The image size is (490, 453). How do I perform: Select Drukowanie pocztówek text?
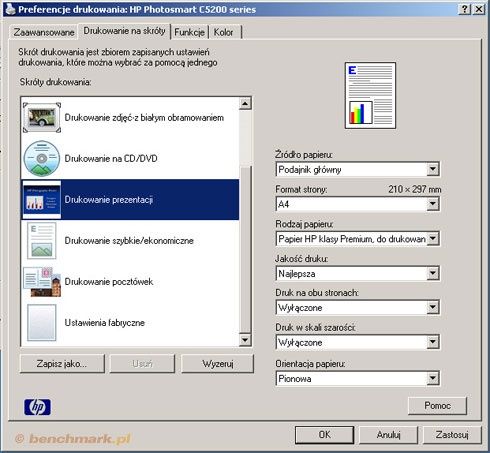coord(109,282)
